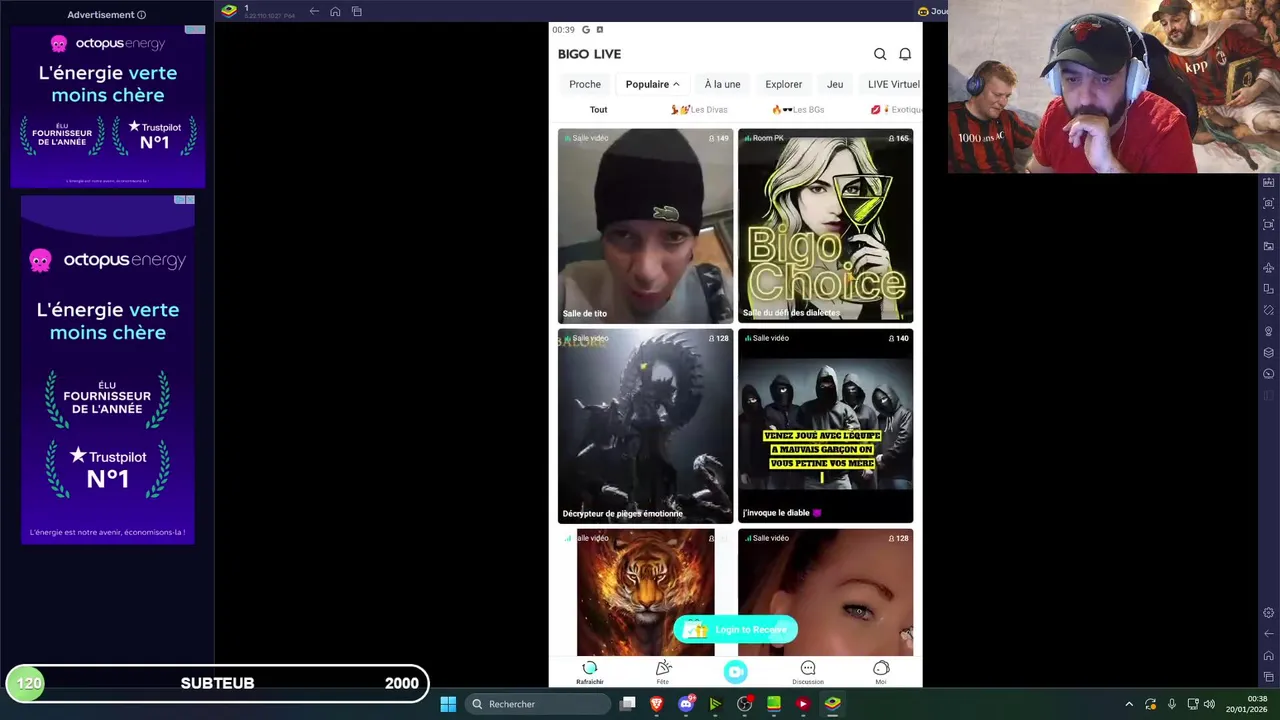
Task: Click the Rechercher taskbar search box
Action: point(539,704)
